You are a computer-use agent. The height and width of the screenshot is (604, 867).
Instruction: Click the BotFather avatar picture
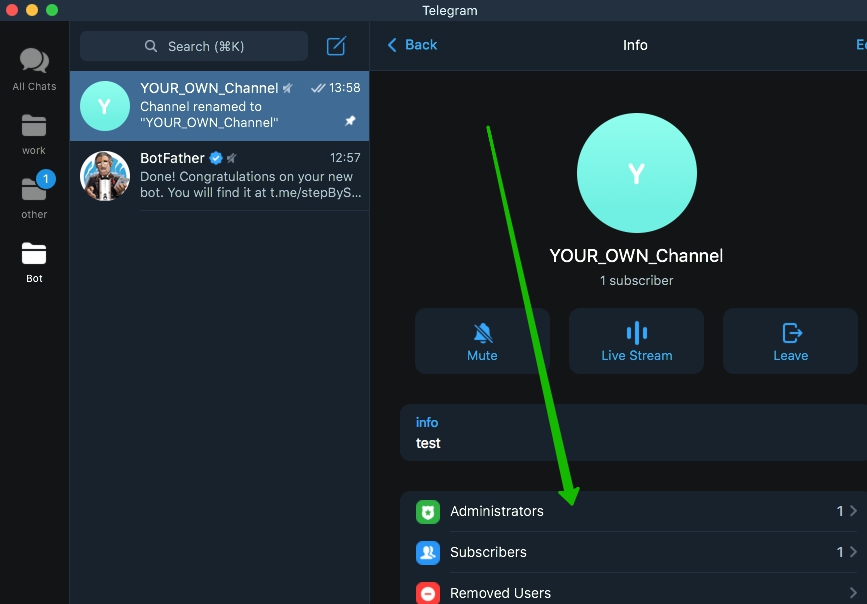[x=105, y=176]
